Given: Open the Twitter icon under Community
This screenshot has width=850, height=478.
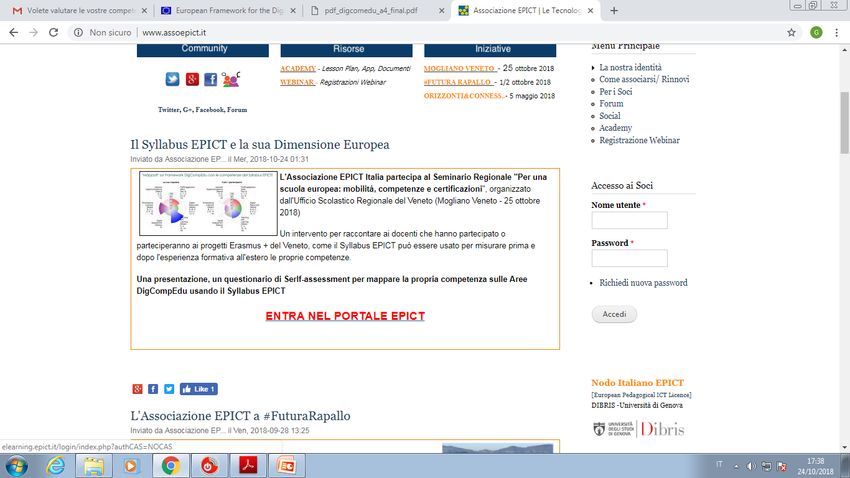Looking at the screenshot, I should [172, 80].
